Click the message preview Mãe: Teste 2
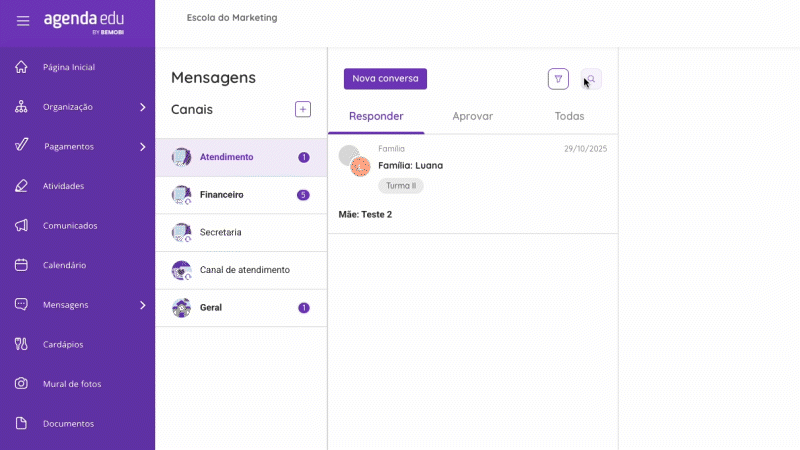The image size is (800, 450). [x=365, y=214]
